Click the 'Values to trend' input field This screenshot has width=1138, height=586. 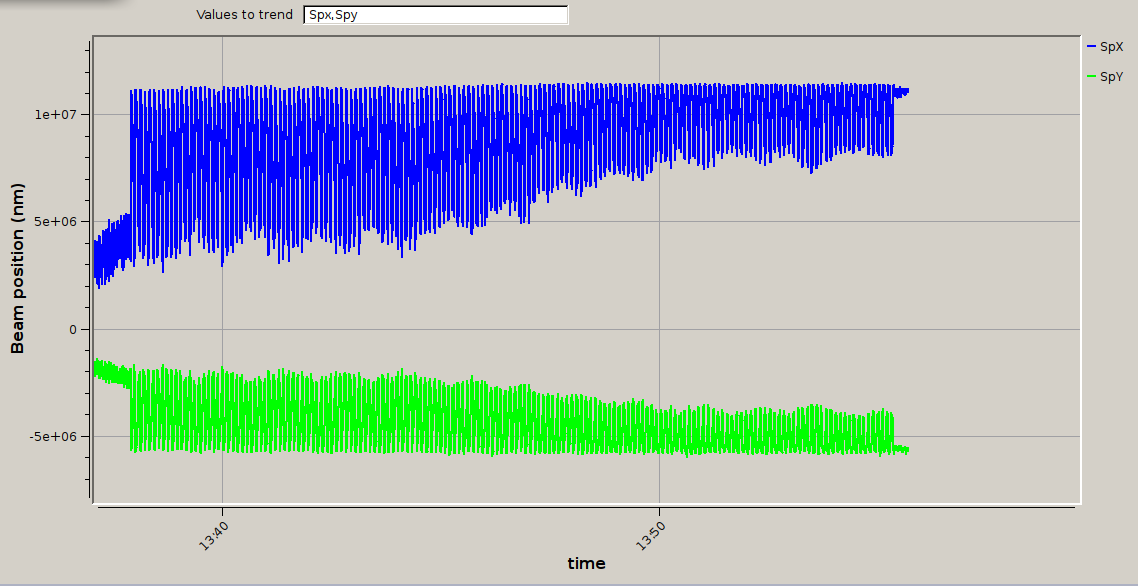(435, 15)
